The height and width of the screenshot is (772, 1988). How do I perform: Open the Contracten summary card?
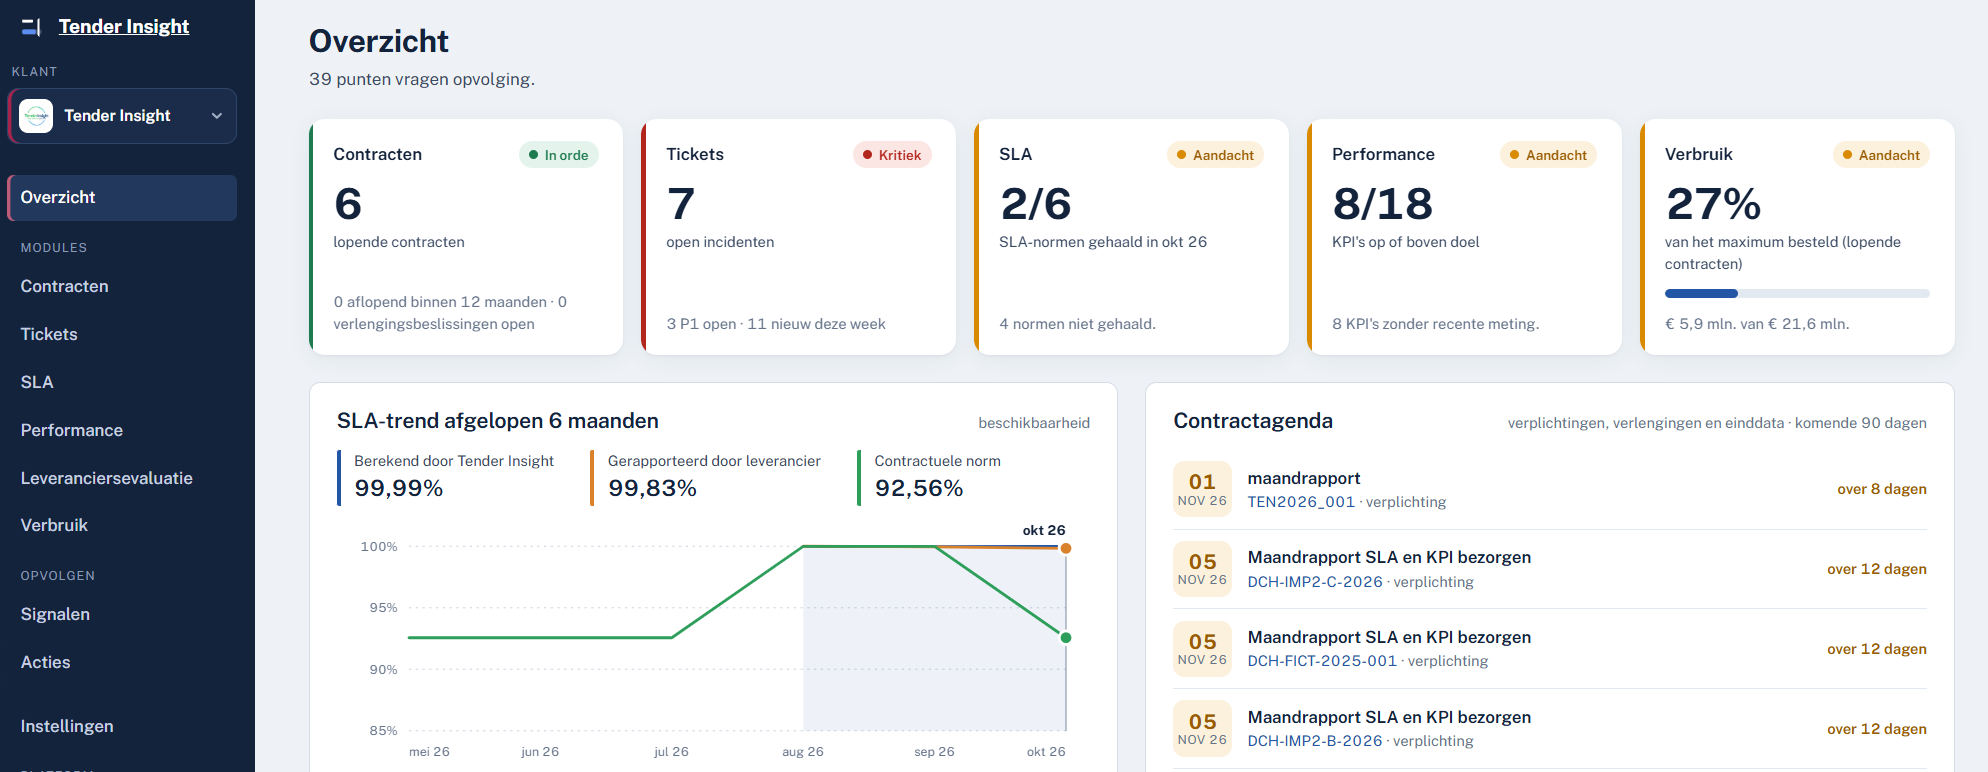[466, 237]
